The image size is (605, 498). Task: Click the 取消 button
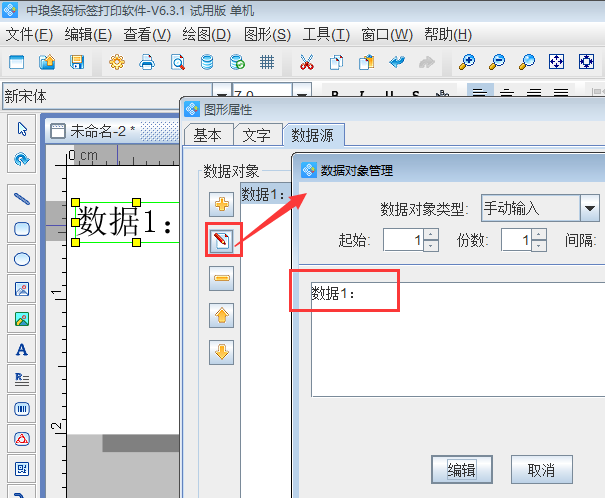pyautogui.click(x=541, y=469)
